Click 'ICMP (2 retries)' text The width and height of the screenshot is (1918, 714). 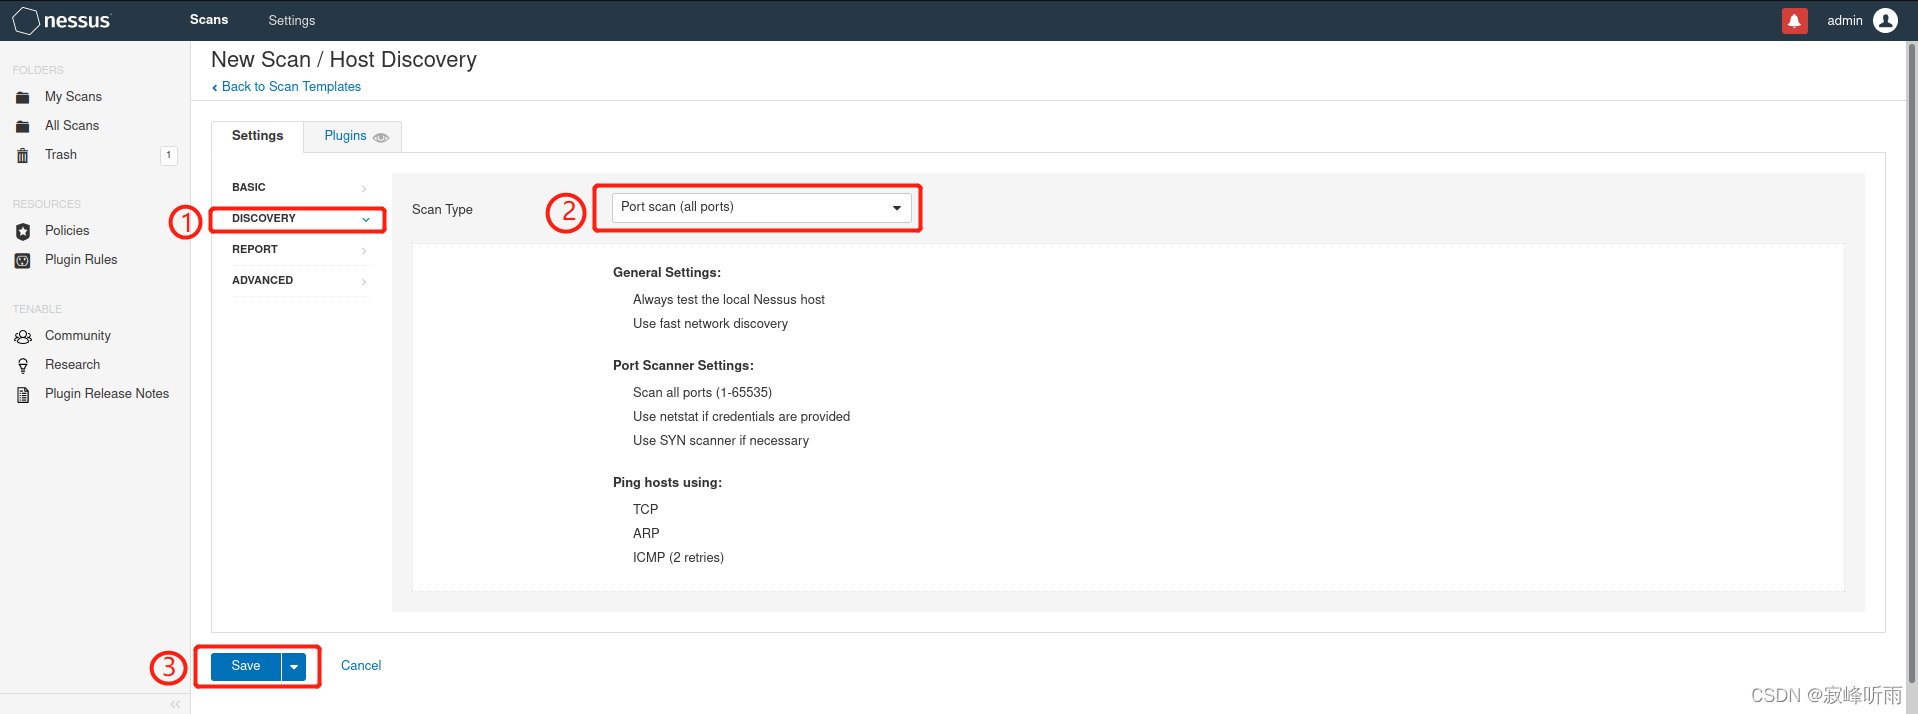(678, 558)
